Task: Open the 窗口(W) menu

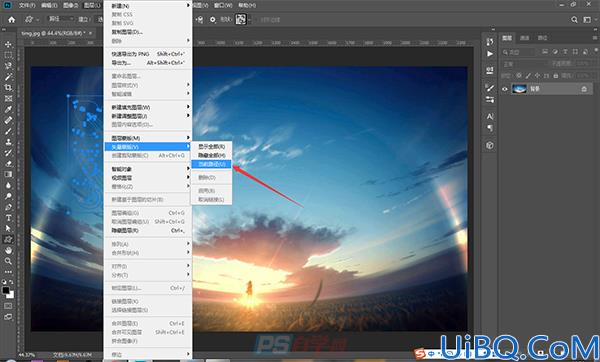Action: click(223, 5)
